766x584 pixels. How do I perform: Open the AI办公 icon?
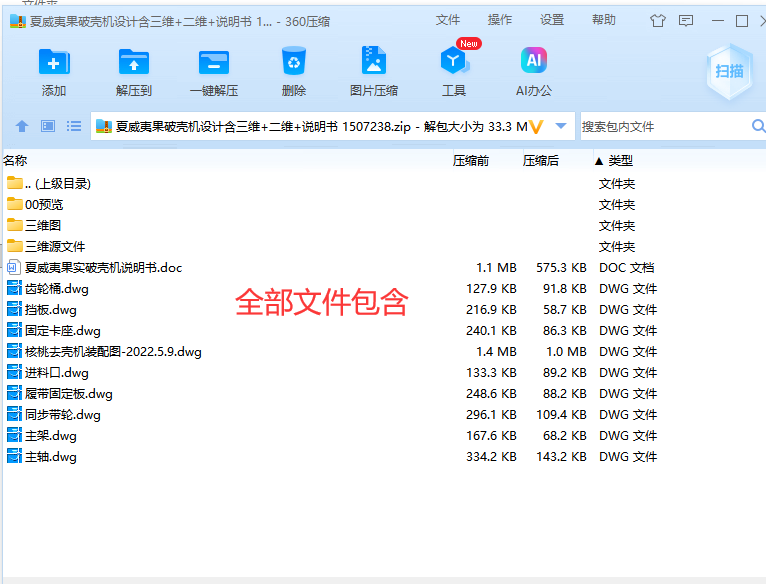click(533, 60)
